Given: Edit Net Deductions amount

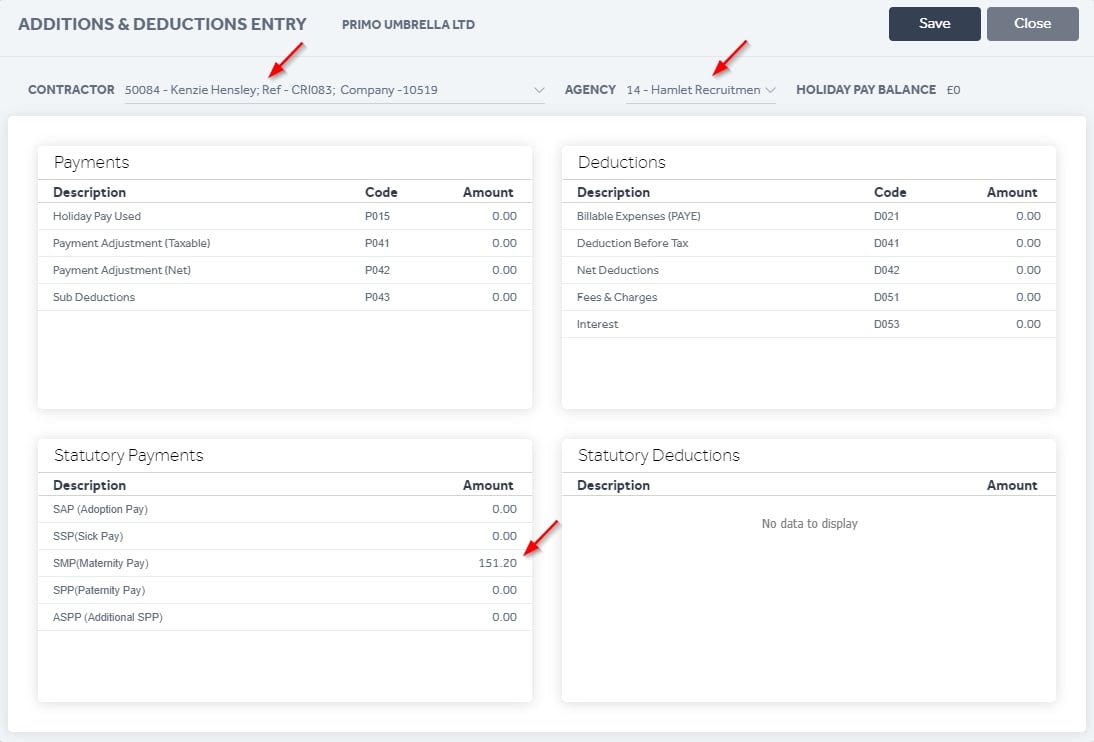Looking at the screenshot, I should click(x=1028, y=270).
